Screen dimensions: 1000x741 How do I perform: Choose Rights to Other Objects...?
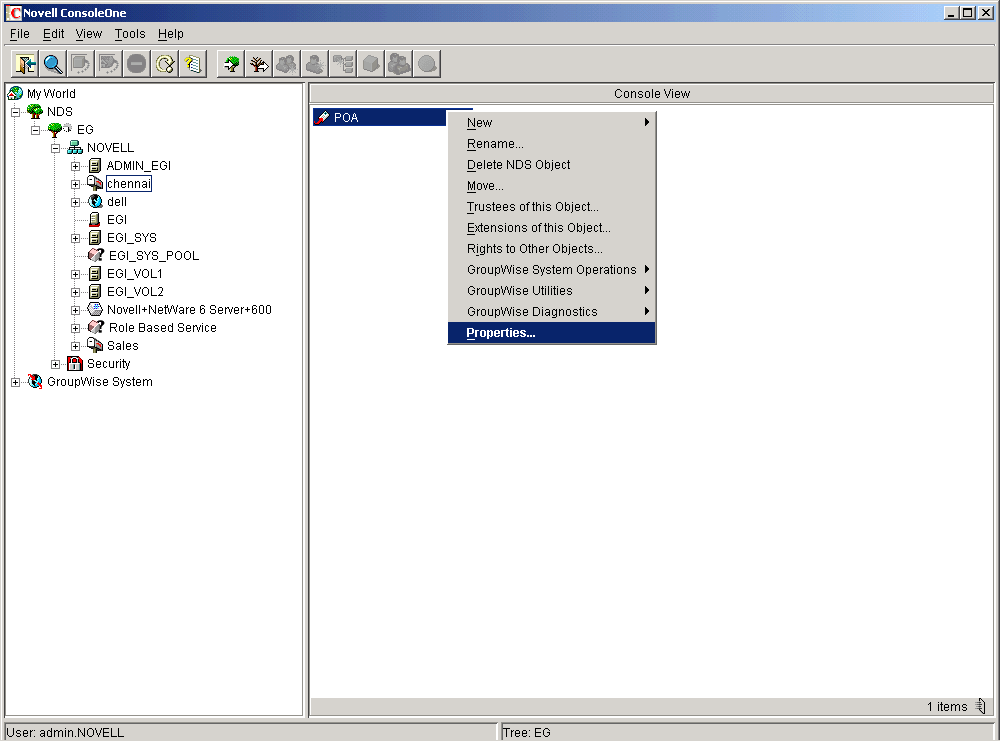coord(552,249)
